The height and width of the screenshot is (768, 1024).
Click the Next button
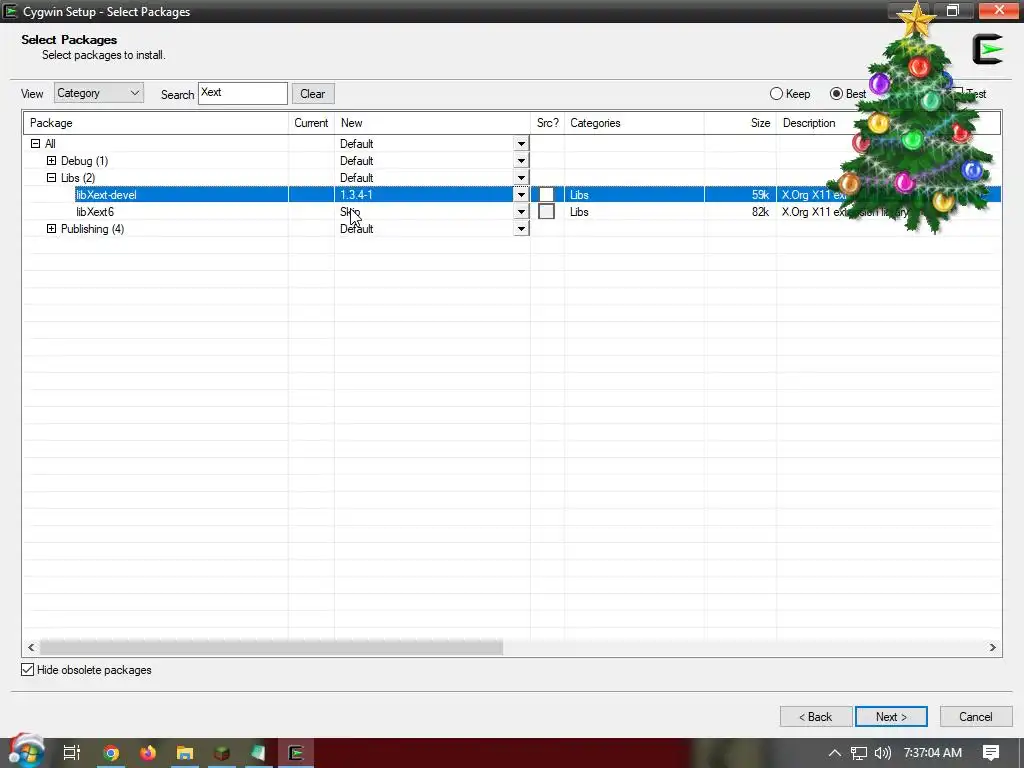click(891, 716)
